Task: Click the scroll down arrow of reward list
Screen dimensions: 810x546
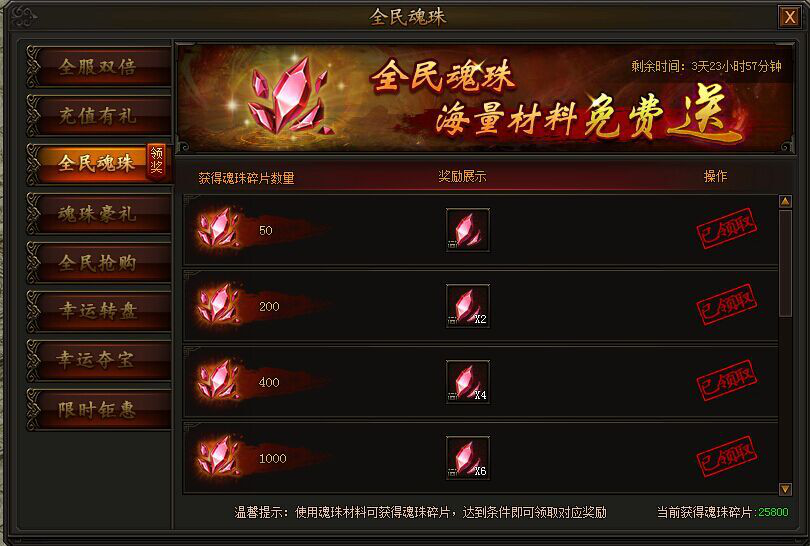Action: pos(785,488)
